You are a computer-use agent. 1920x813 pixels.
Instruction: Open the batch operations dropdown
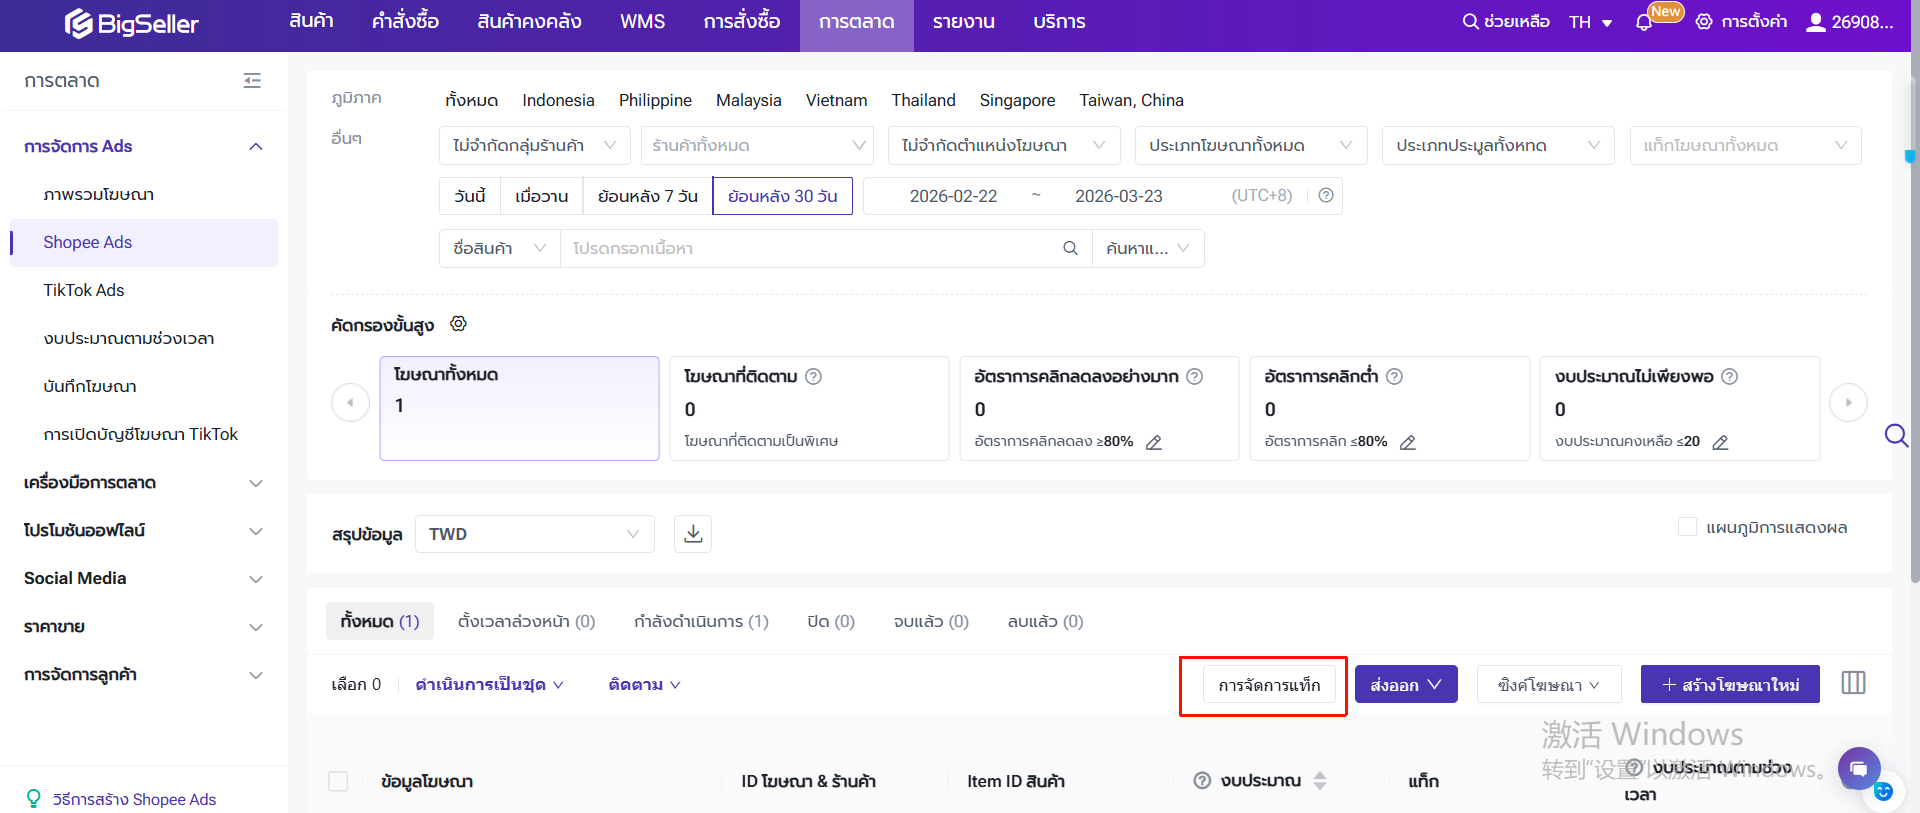click(x=489, y=685)
